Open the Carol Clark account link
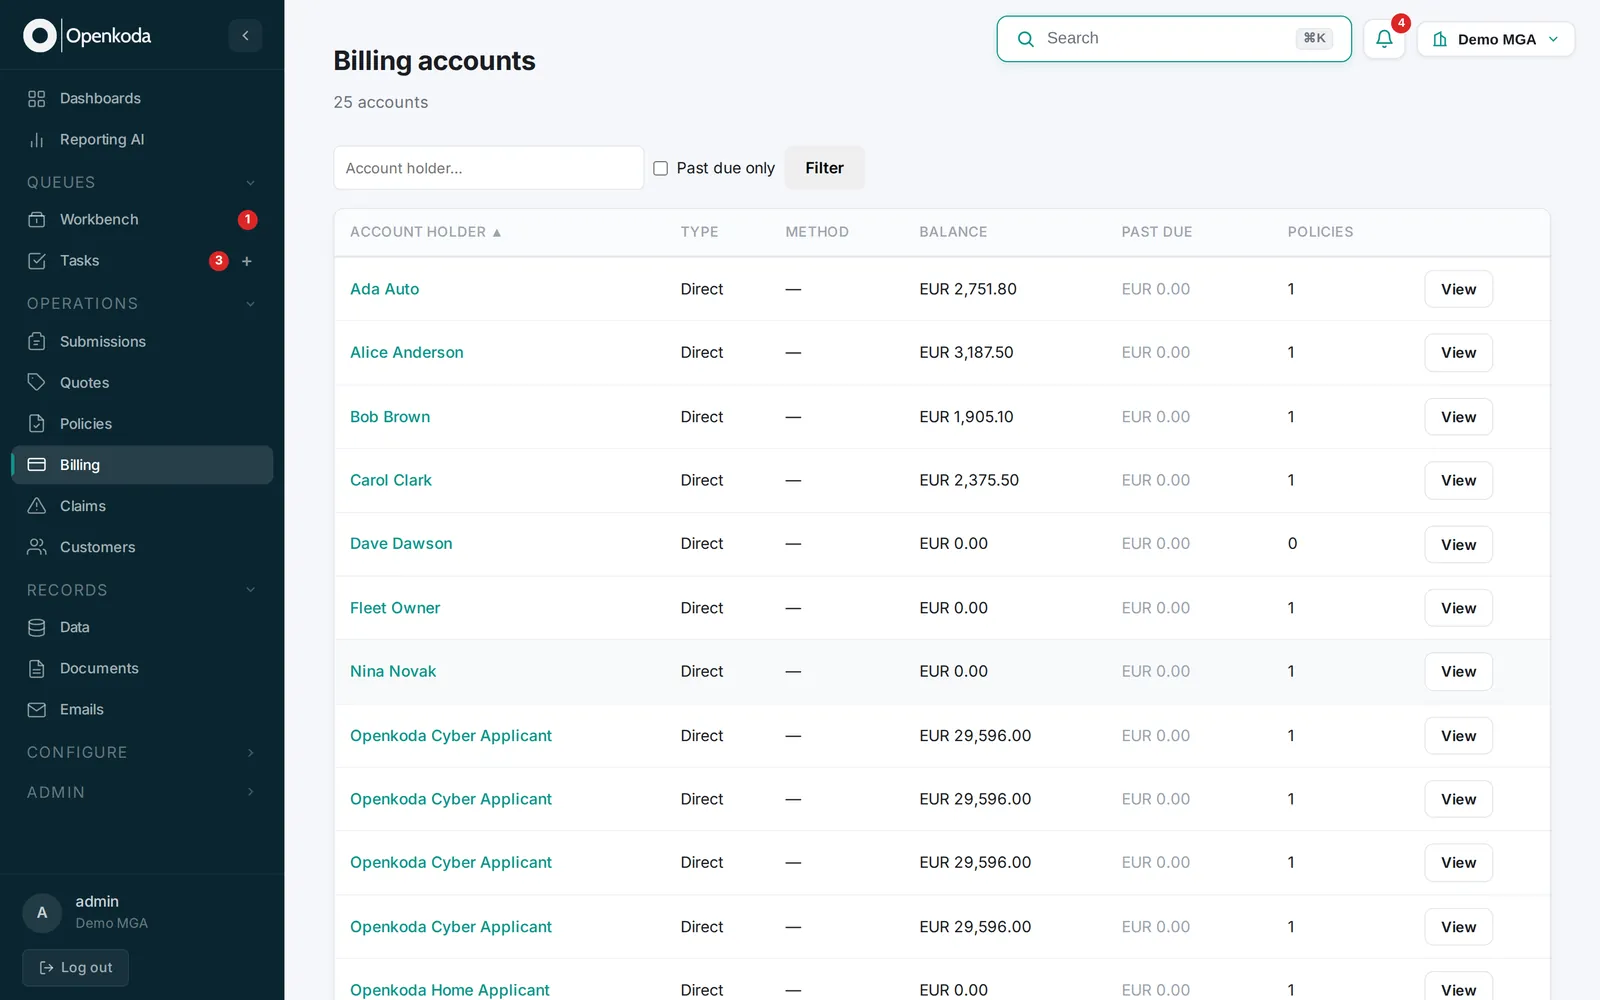Image resolution: width=1600 pixels, height=1000 pixels. (391, 480)
